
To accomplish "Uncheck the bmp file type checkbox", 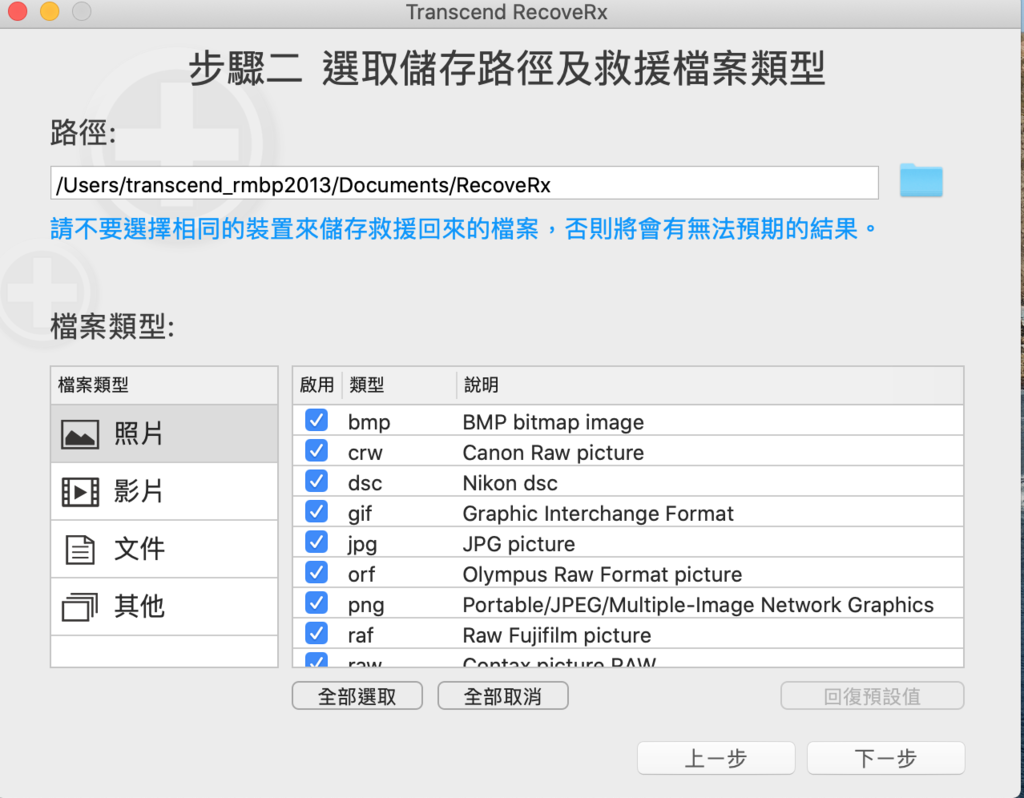I will pos(317,420).
